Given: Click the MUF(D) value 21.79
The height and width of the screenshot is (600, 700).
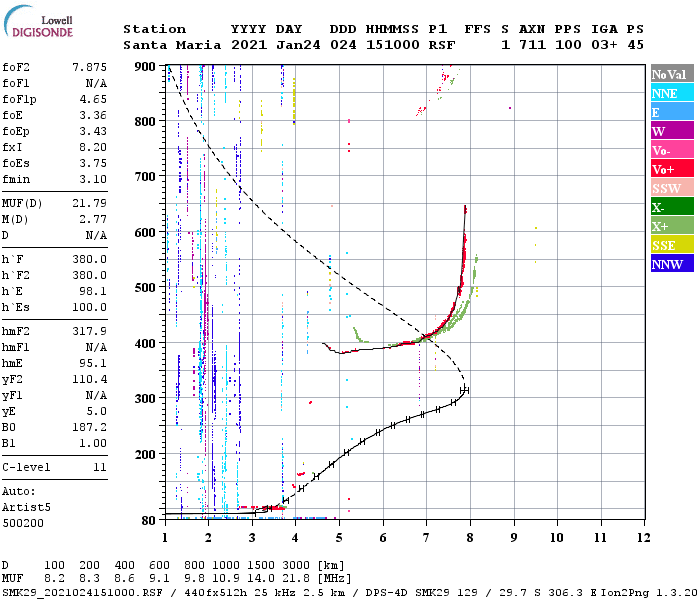Looking at the screenshot, I should [x=89, y=203].
